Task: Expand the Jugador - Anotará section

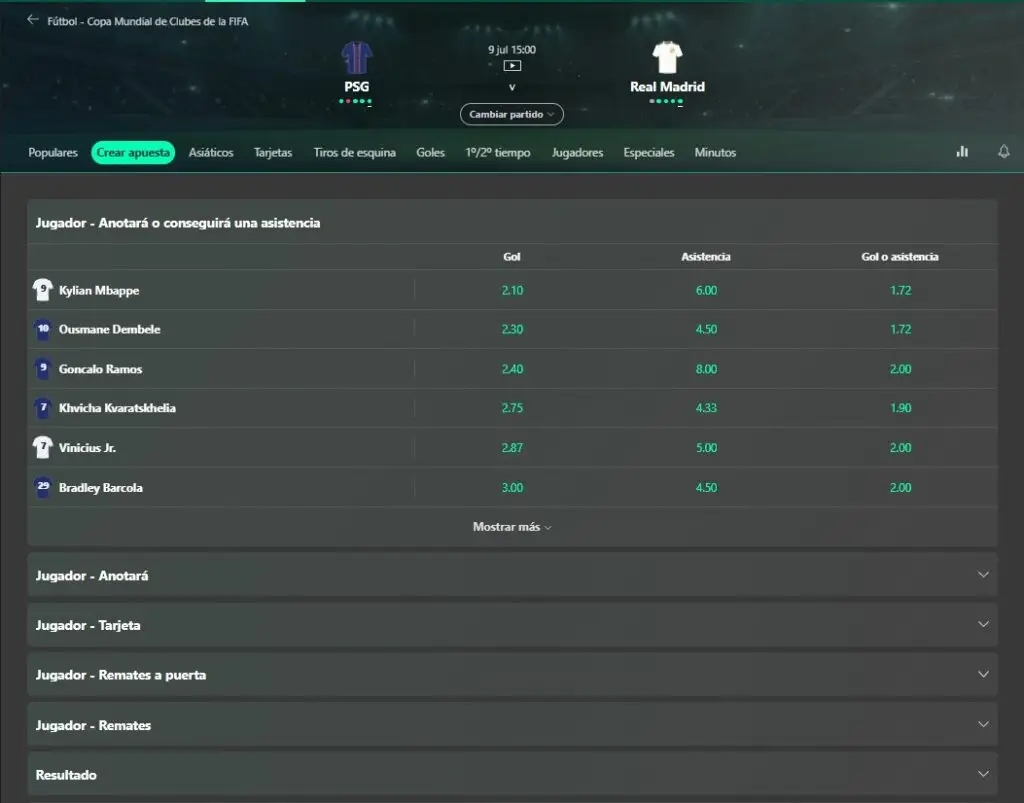Action: [x=512, y=576]
